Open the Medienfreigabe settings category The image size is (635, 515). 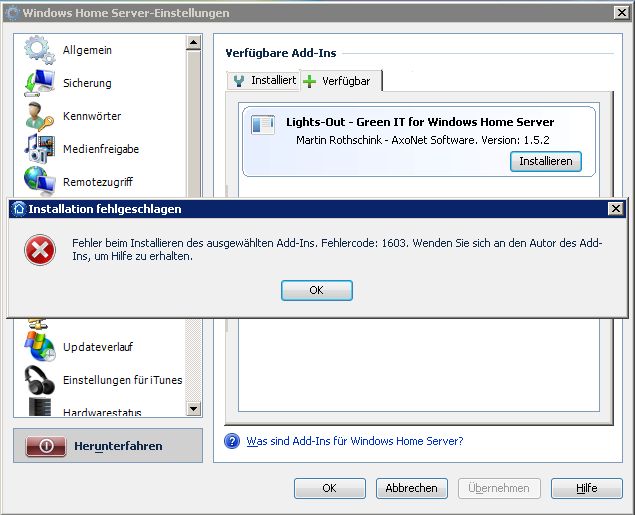tap(101, 149)
